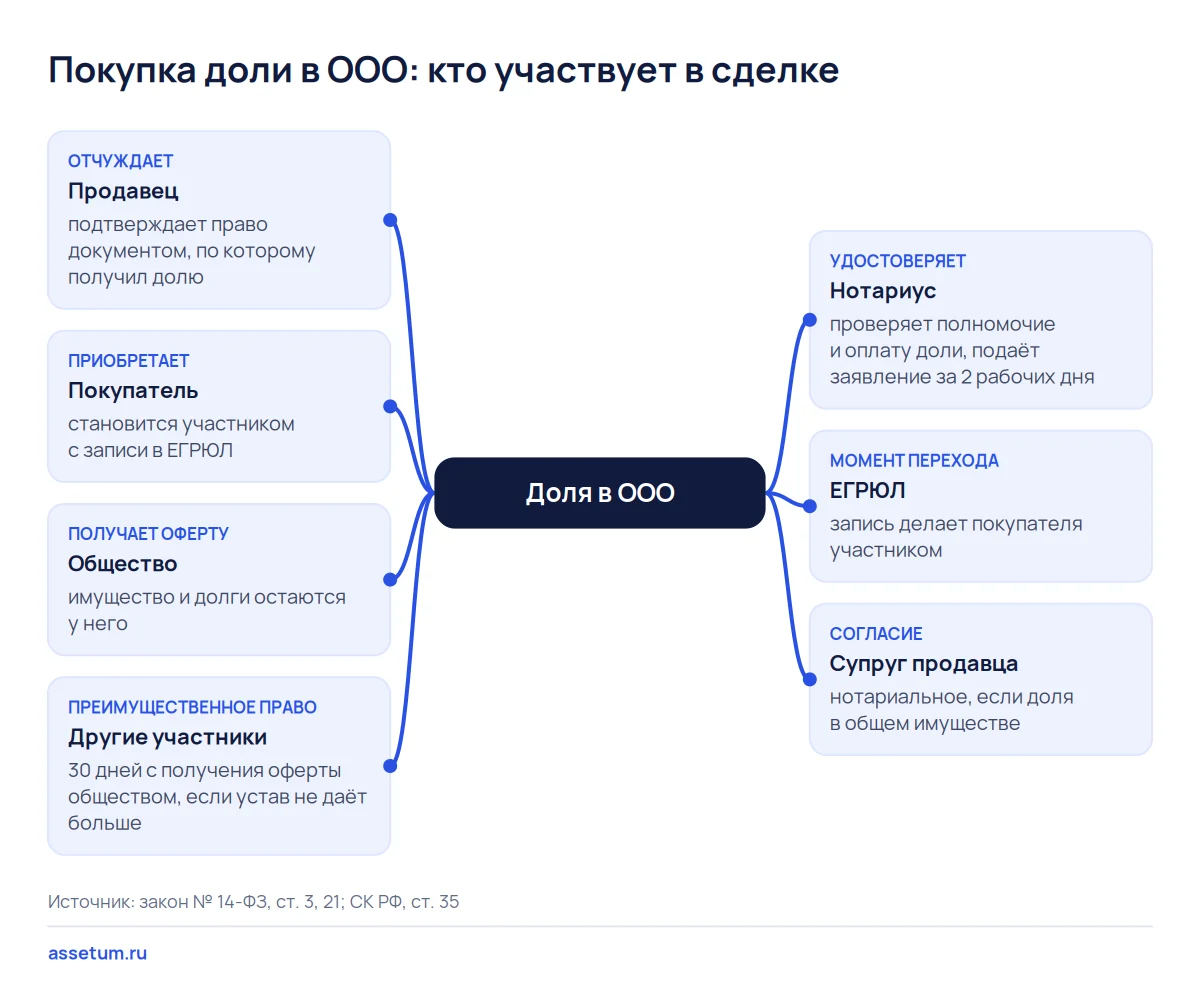Open the assetum.ru link

tap(97, 953)
